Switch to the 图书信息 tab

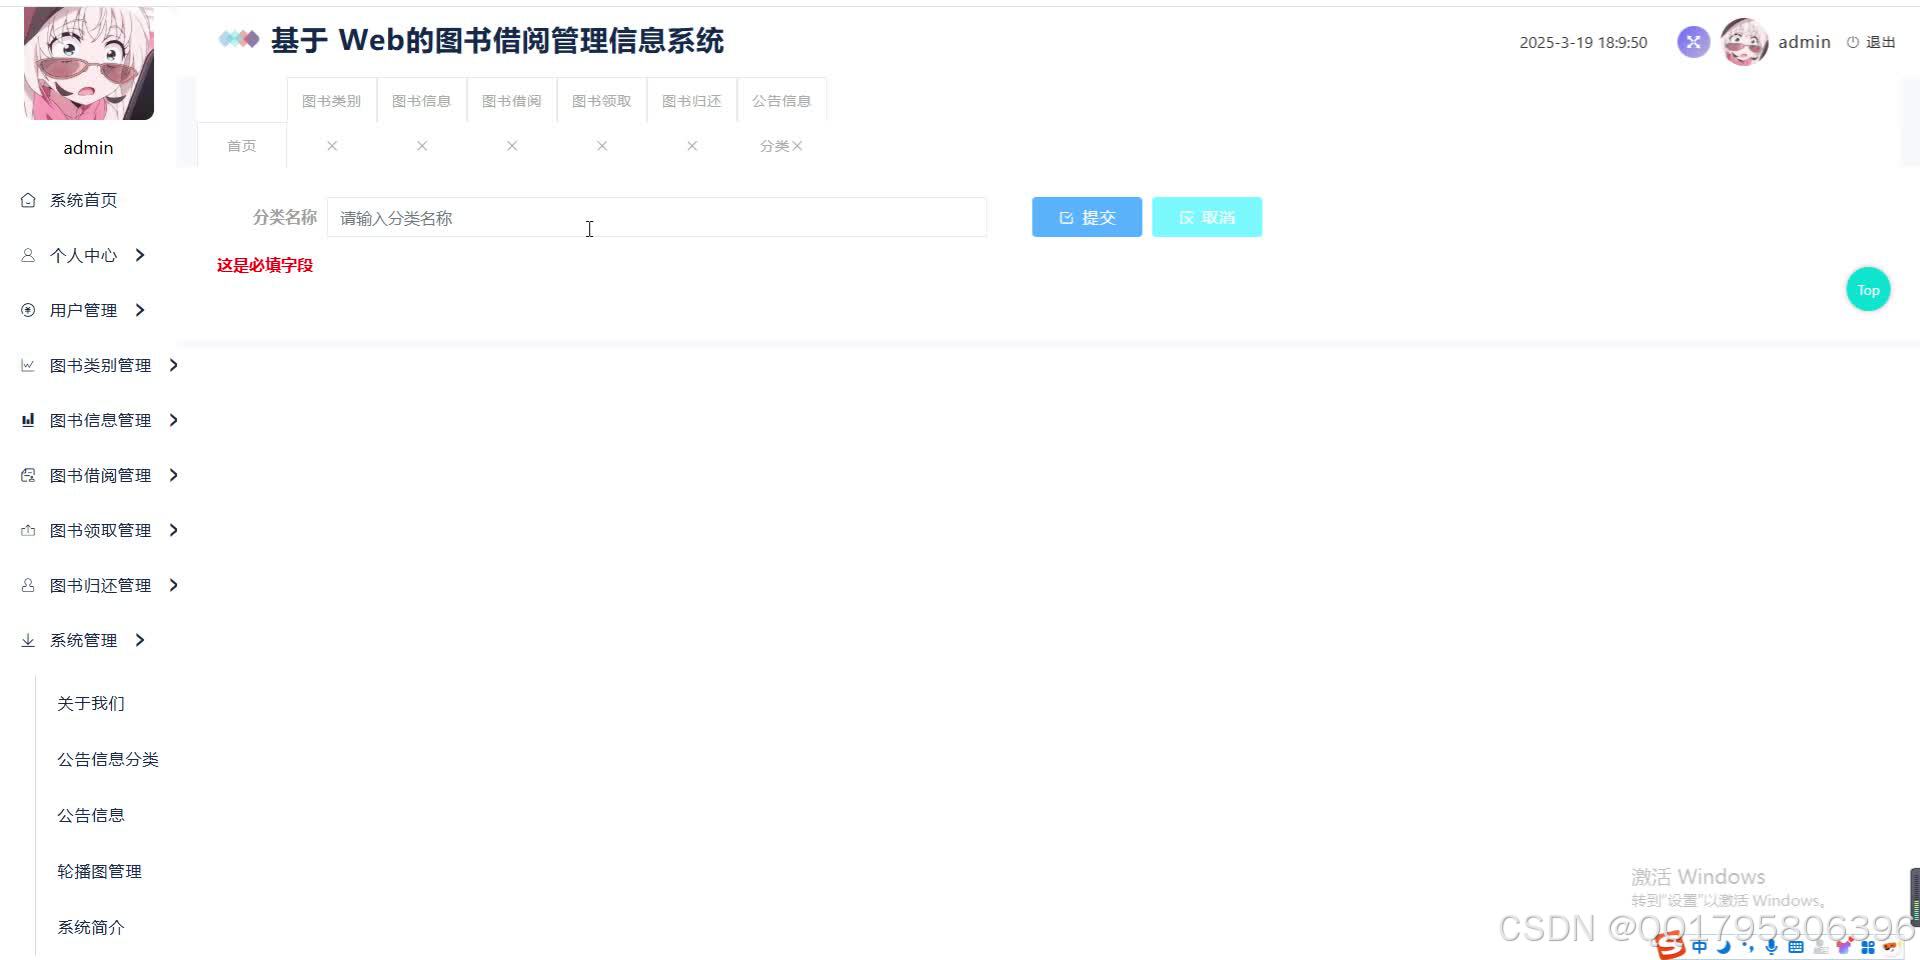tap(421, 100)
